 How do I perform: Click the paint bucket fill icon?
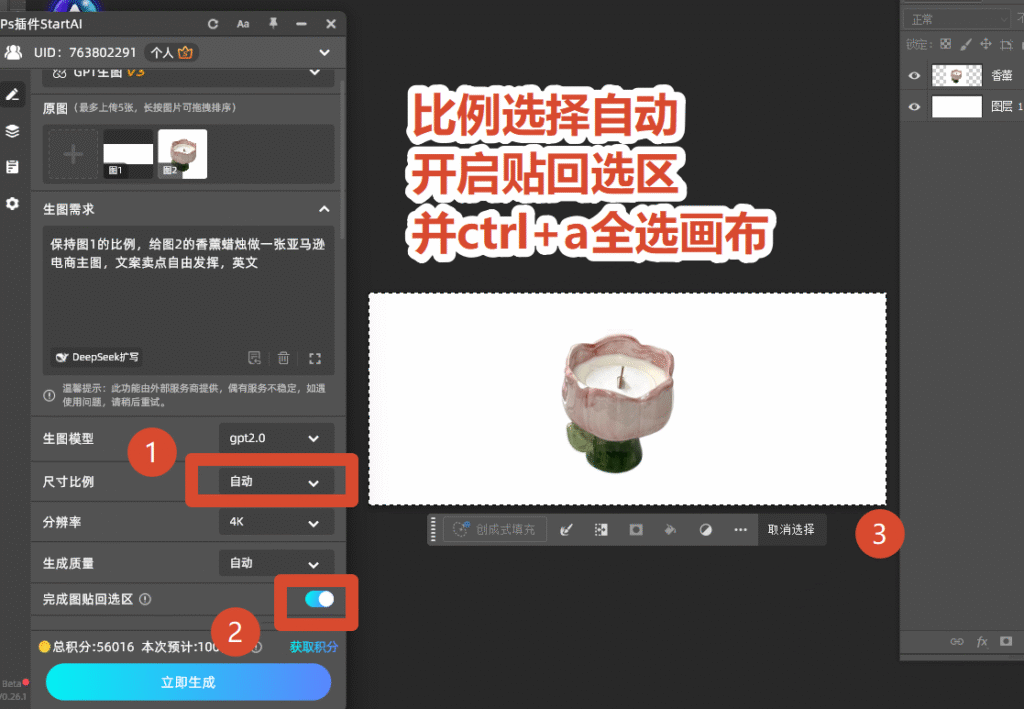pos(670,529)
